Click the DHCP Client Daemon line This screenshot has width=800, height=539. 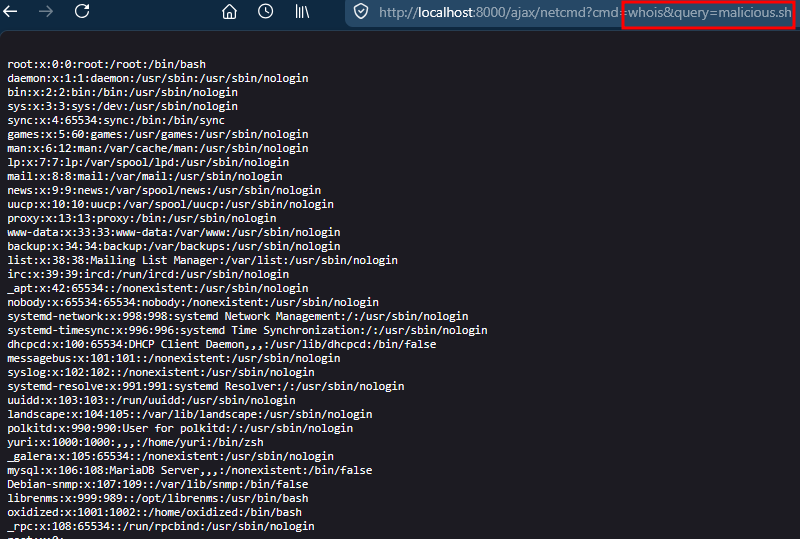click(222, 344)
